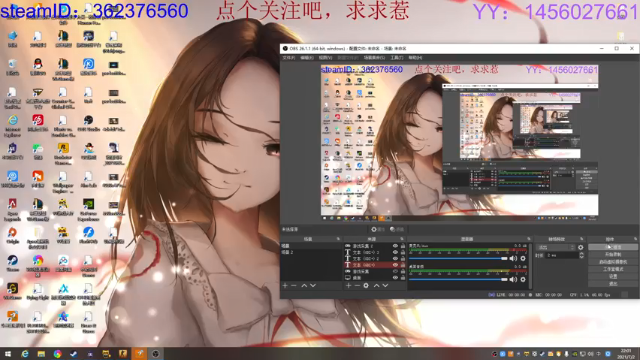Toggle lock on highlighted 文本 (GDI+) source
The height and width of the screenshot is (360, 640).
[x=402, y=265]
